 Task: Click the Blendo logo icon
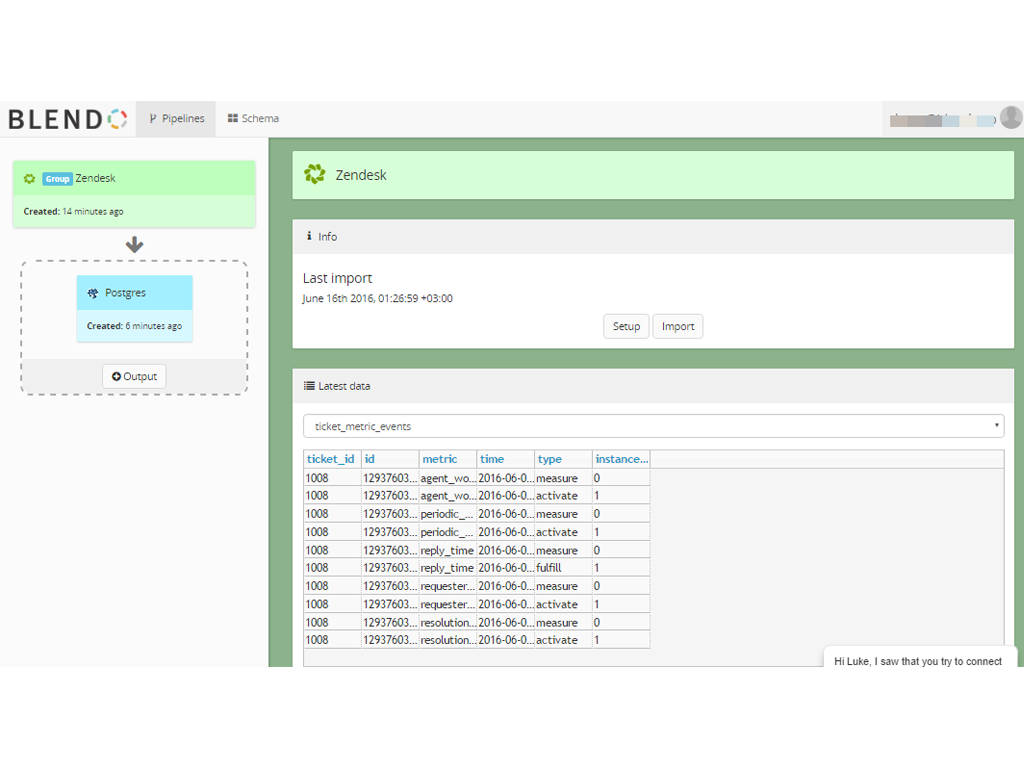[x=119, y=117]
